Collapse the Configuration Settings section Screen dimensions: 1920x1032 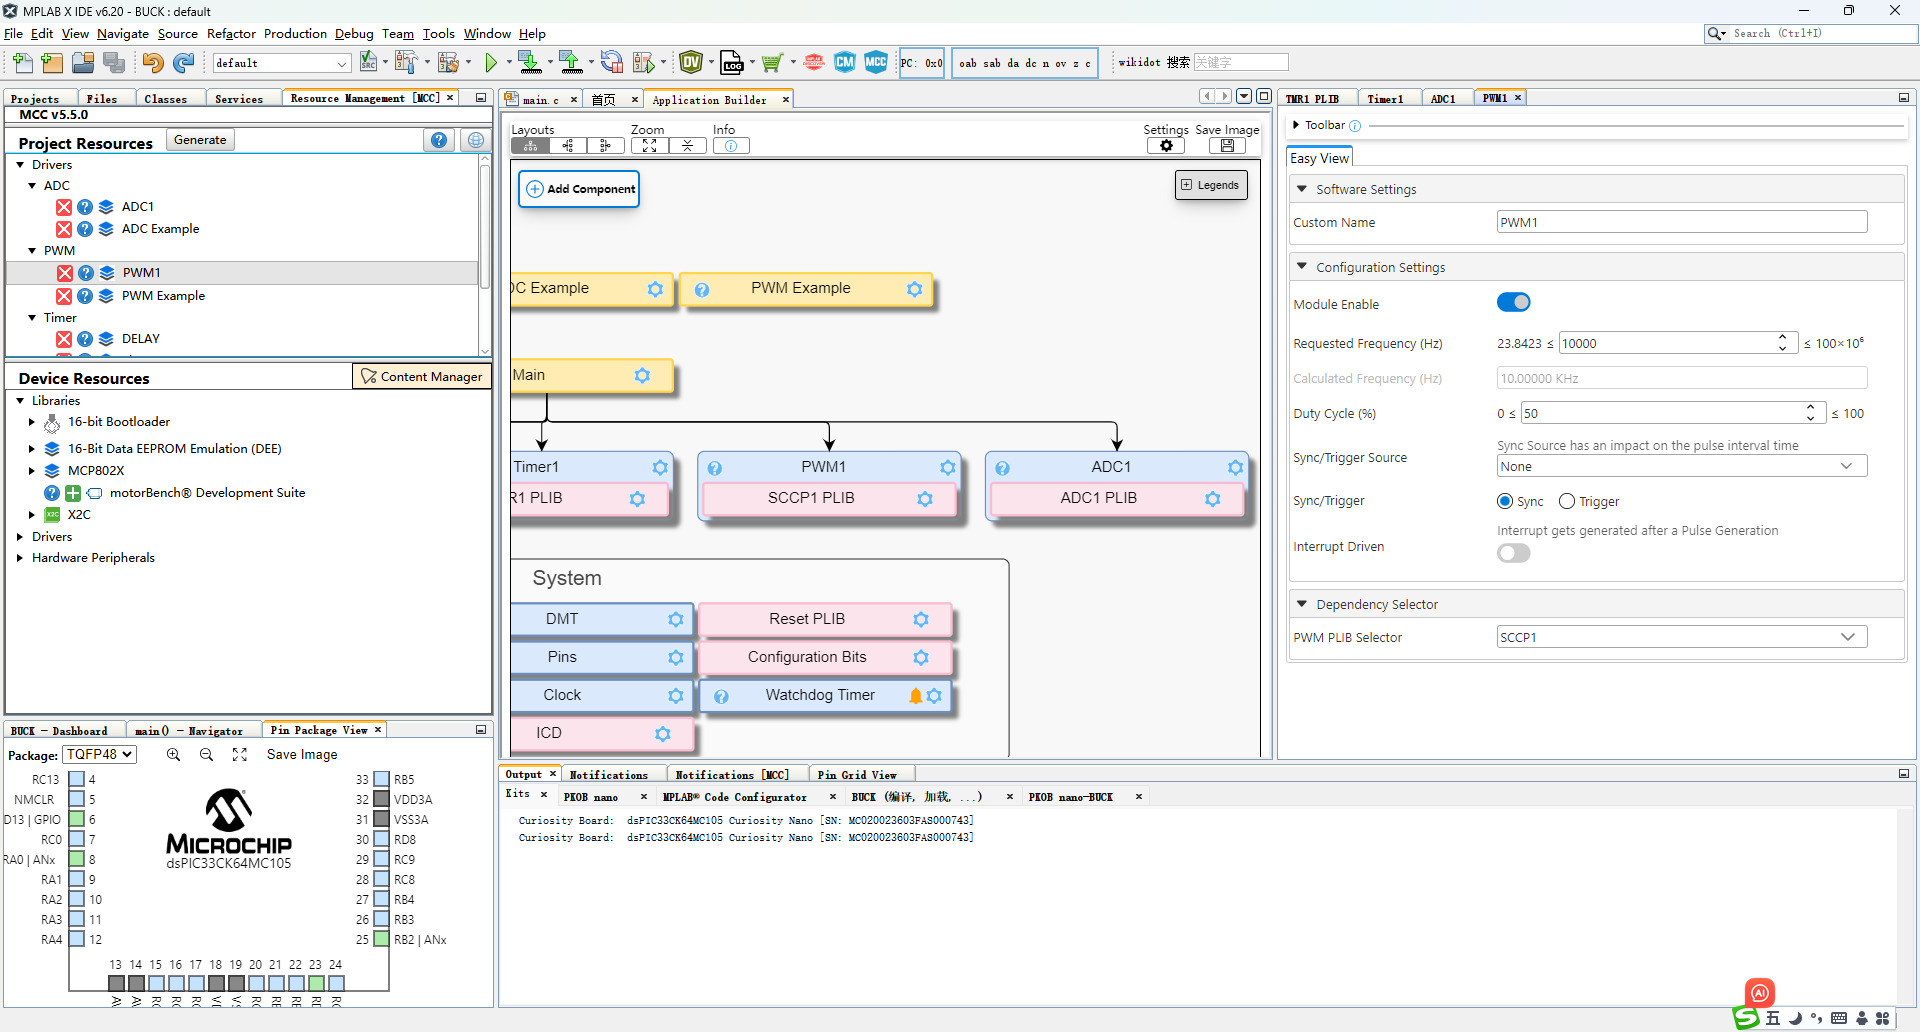click(1301, 267)
